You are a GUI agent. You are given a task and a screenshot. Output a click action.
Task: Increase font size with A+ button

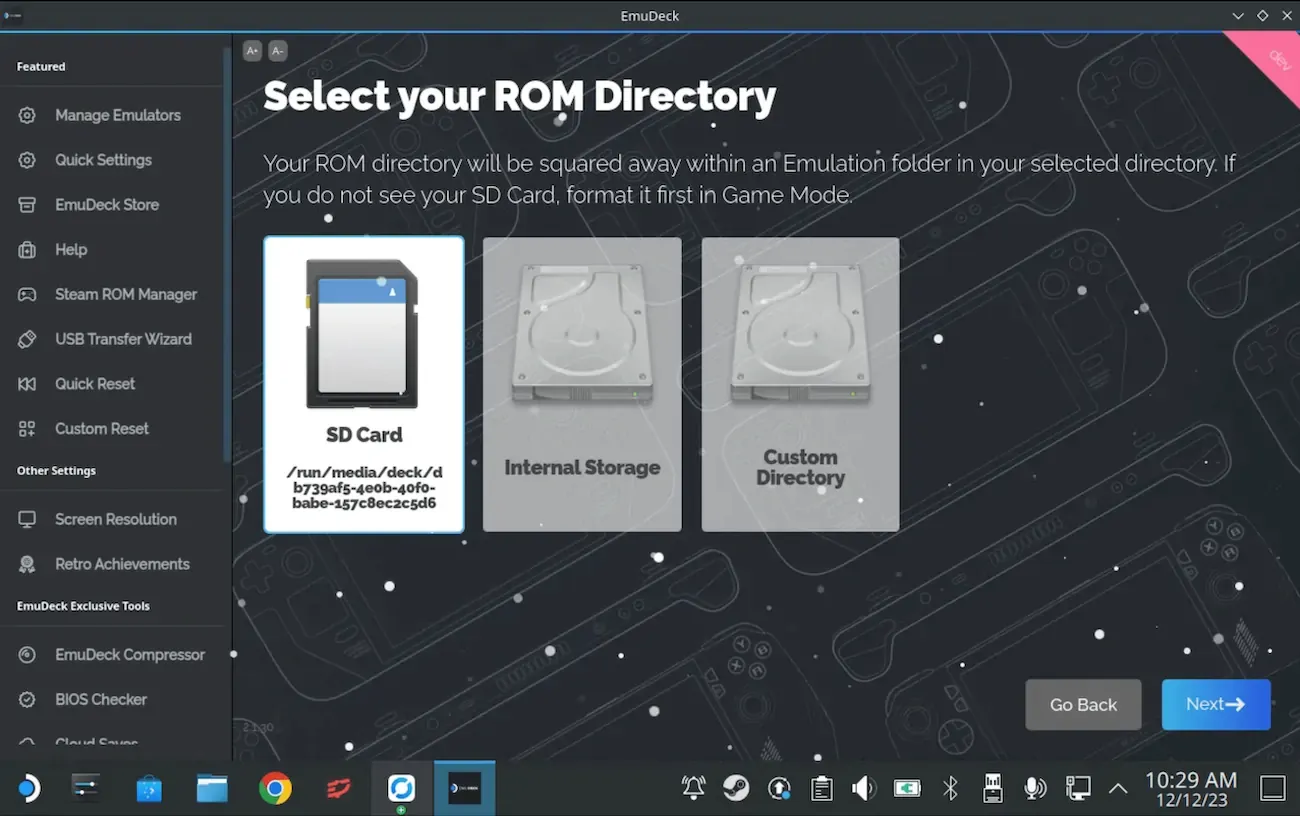pos(252,50)
